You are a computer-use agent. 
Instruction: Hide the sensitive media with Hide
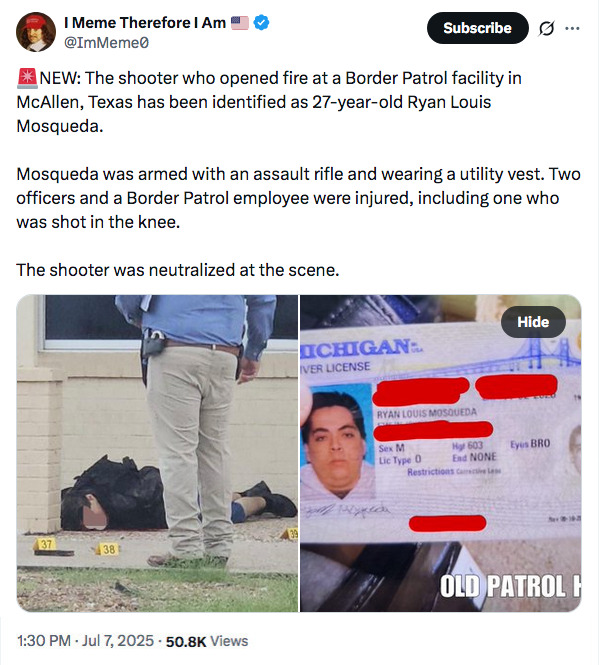click(533, 322)
